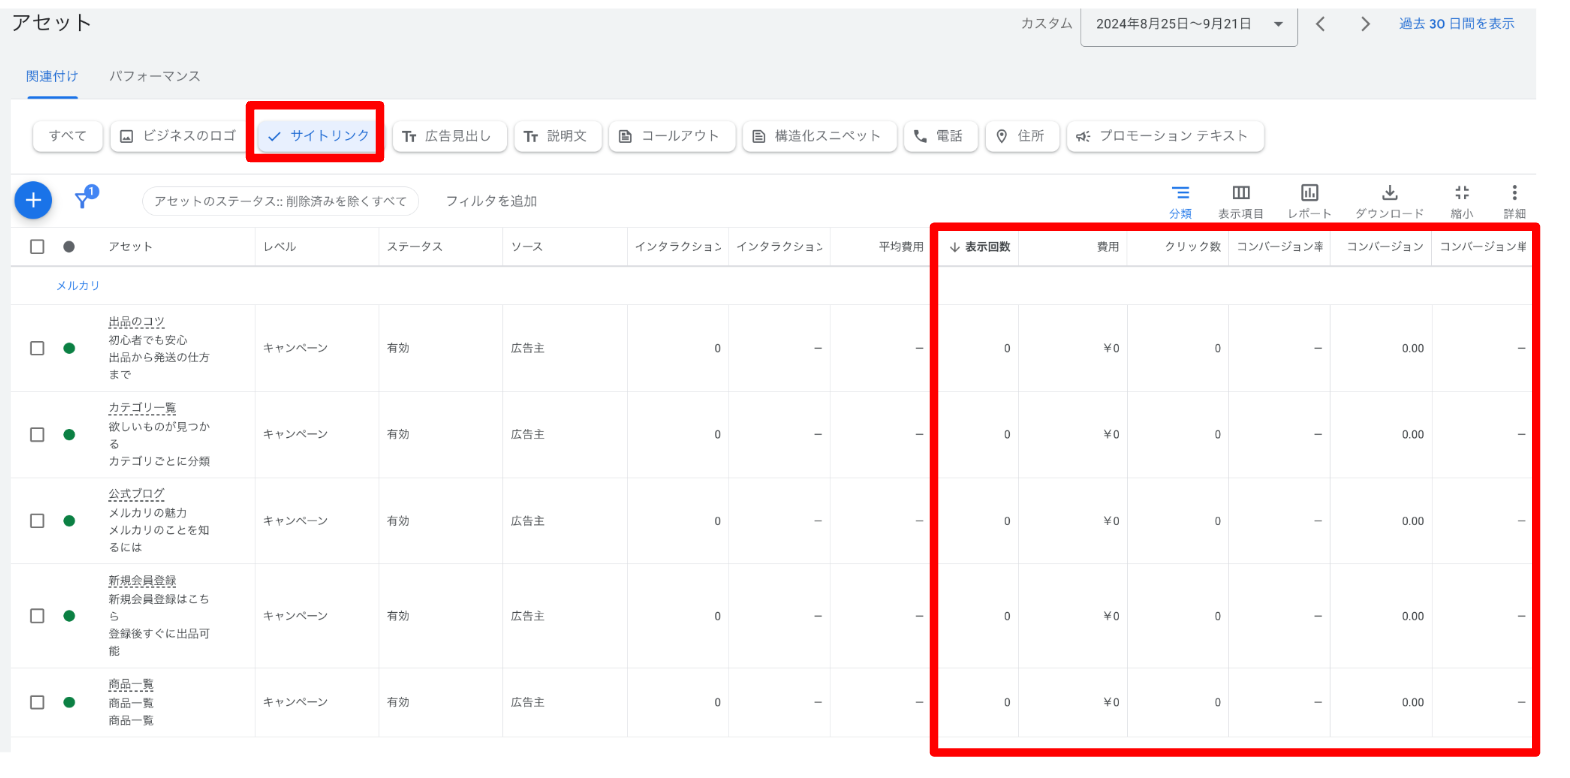
Task: Sort by ソース column header
Action: point(526,247)
